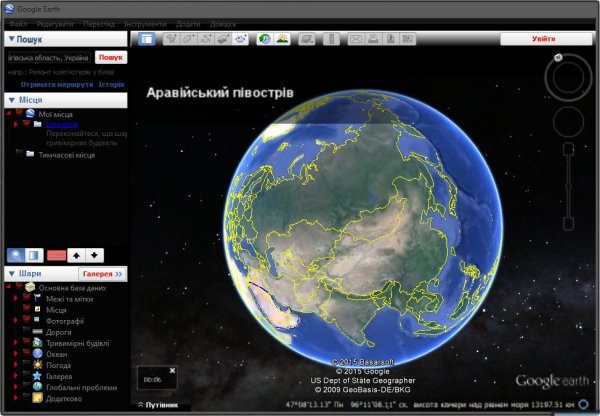Expand the Путівник tour guide bar
Viewport: 600px width, 416px height.
tap(158, 405)
